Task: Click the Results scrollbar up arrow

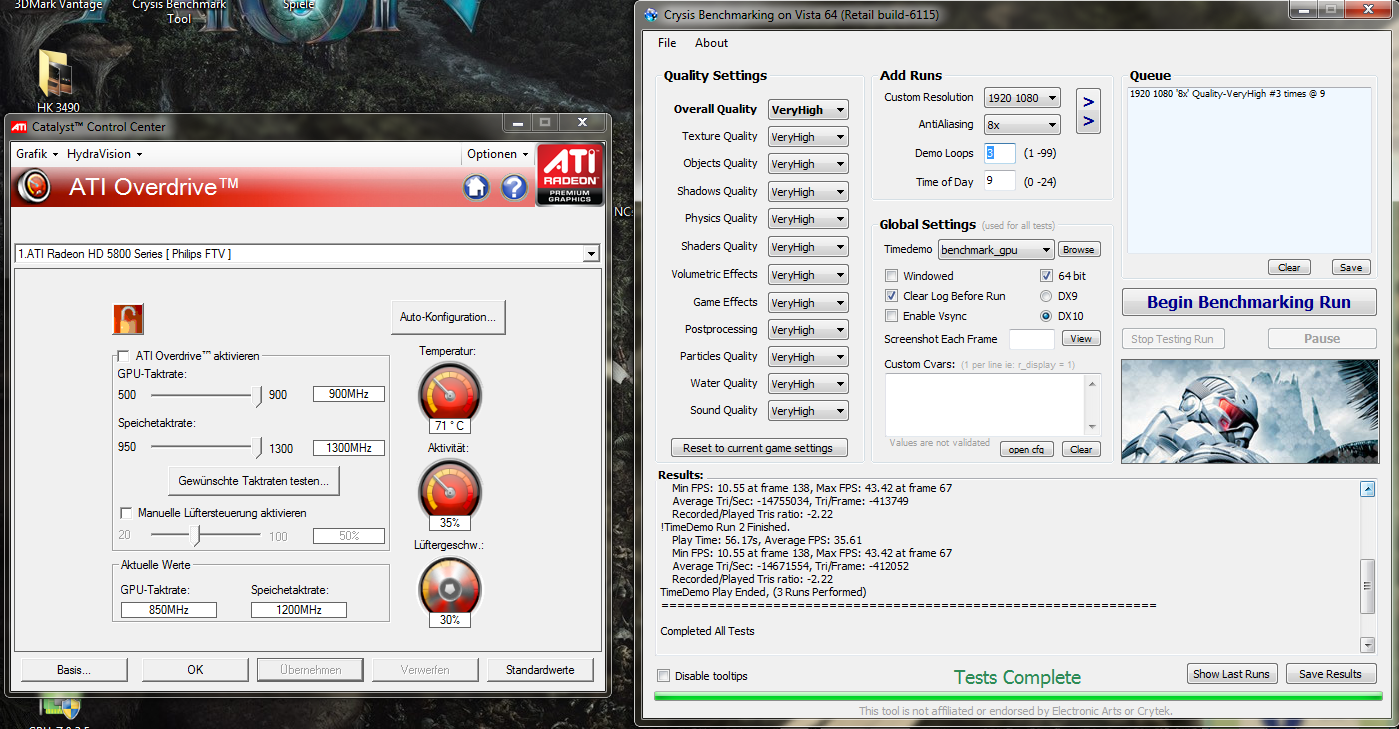Action: coord(1367,489)
